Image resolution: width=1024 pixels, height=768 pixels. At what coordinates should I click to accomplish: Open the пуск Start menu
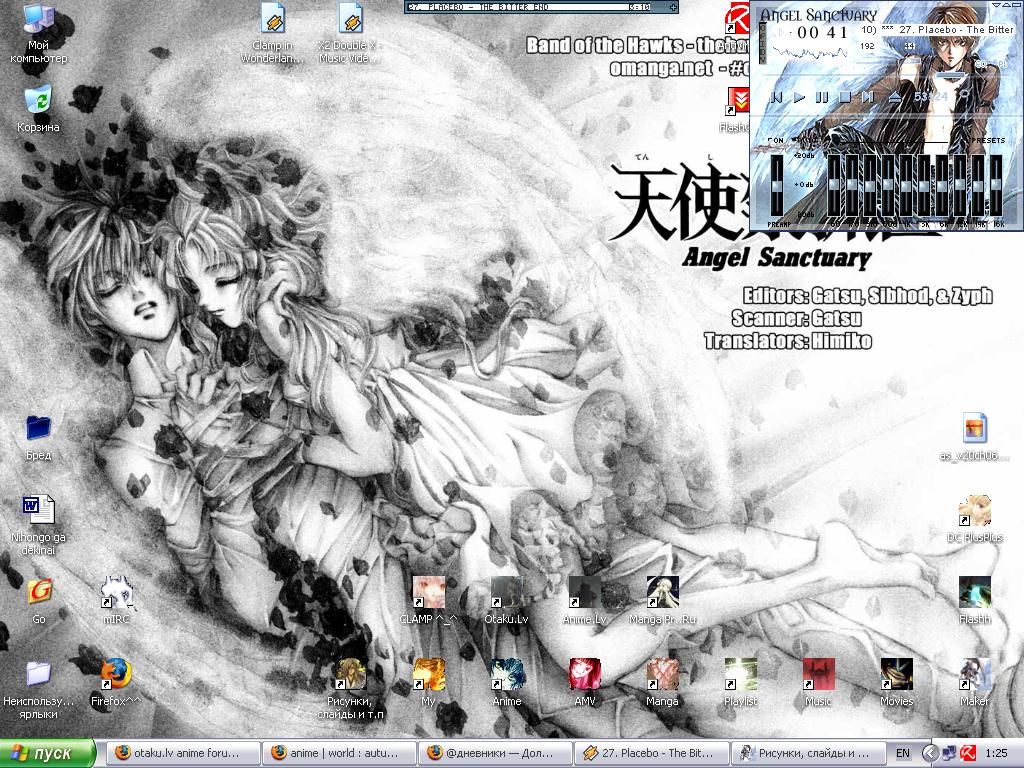click(48, 753)
